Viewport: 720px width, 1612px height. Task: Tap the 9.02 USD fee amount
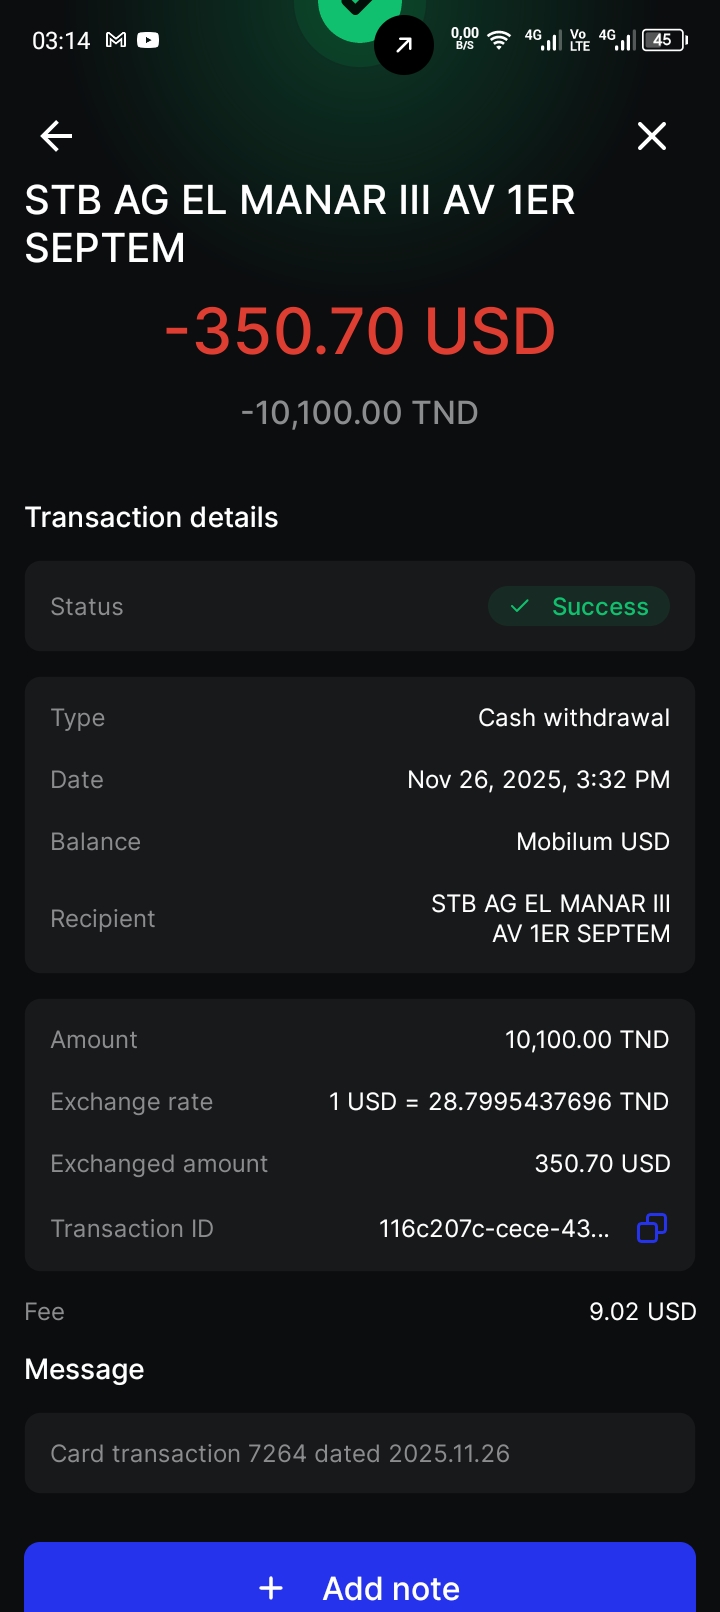click(642, 1312)
